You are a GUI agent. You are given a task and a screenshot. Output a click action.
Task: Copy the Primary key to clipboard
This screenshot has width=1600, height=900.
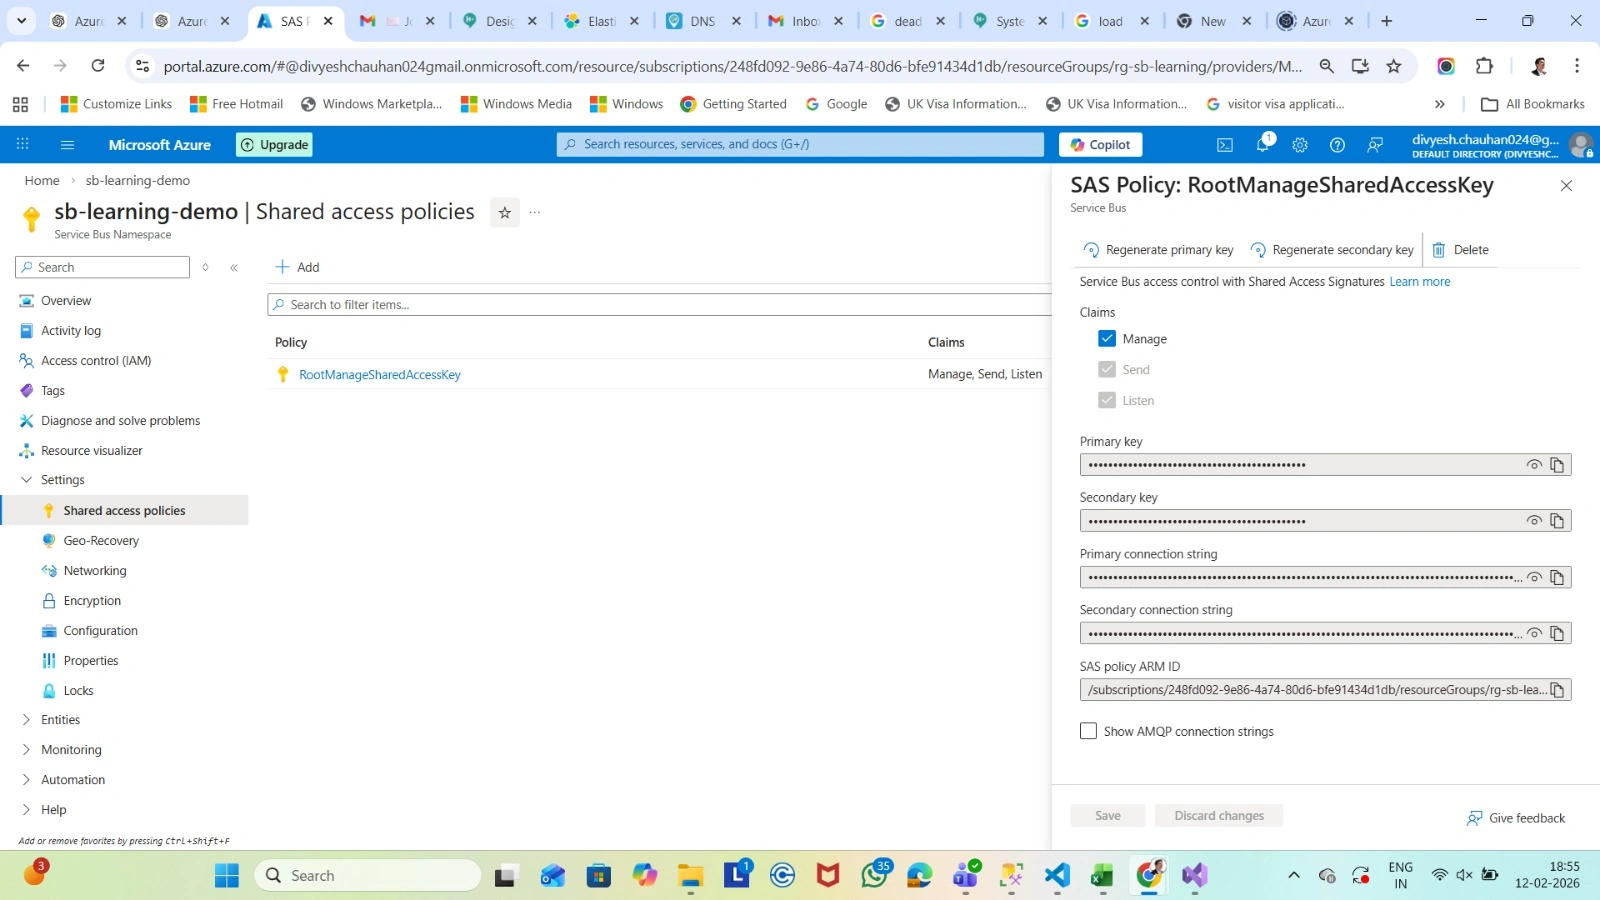pos(1557,465)
